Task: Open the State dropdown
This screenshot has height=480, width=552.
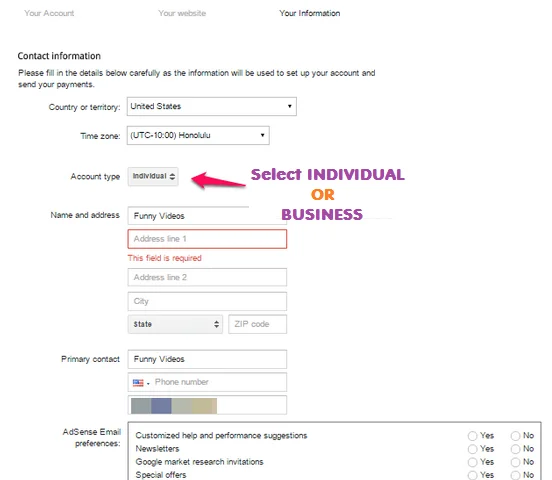Action: pyautogui.click(x=175, y=324)
